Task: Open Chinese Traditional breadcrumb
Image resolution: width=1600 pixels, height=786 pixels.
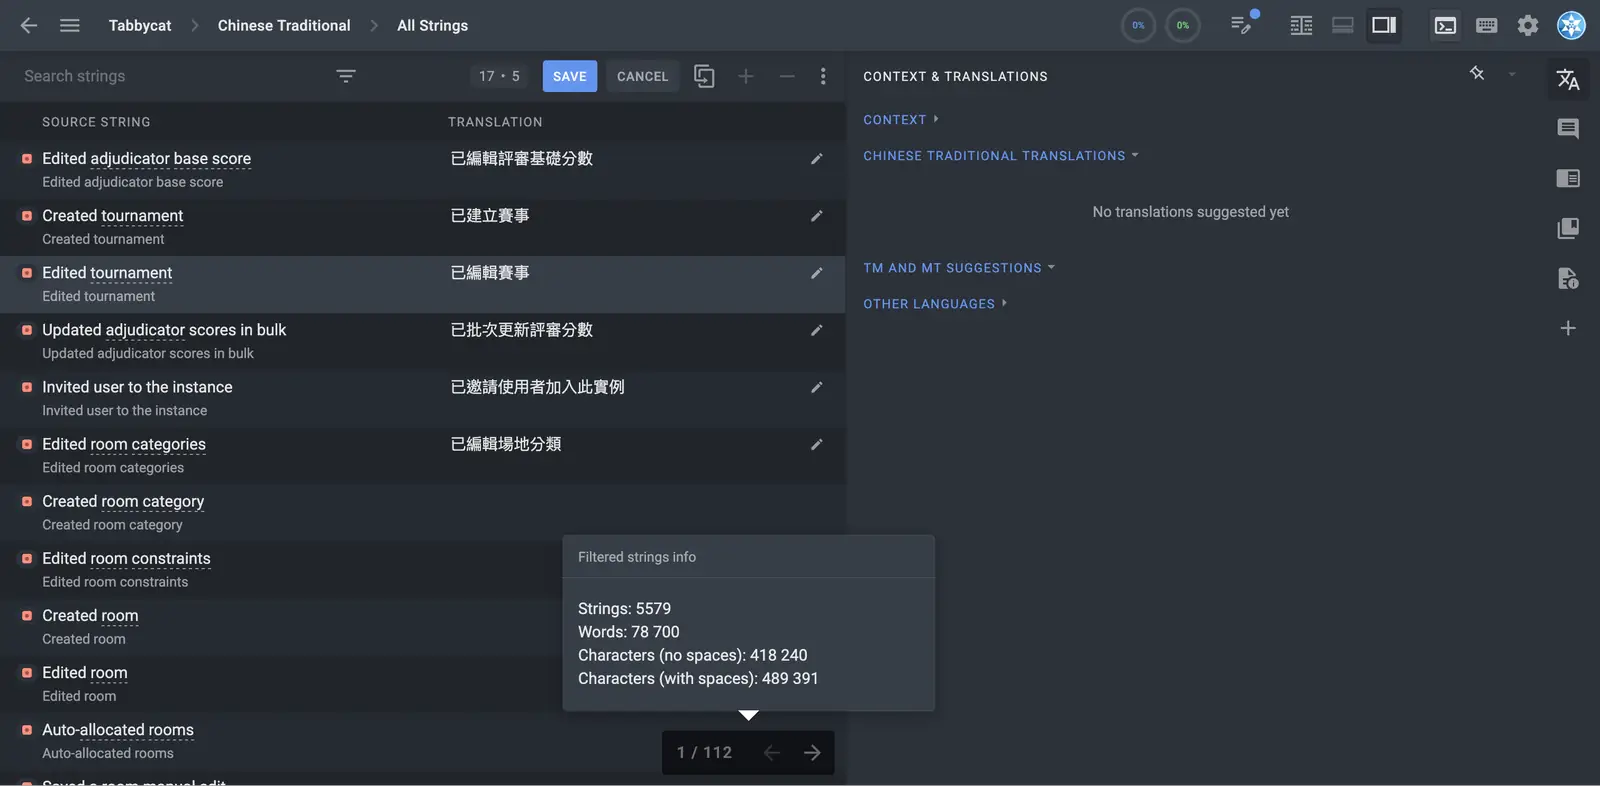Action: click(284, 25)
